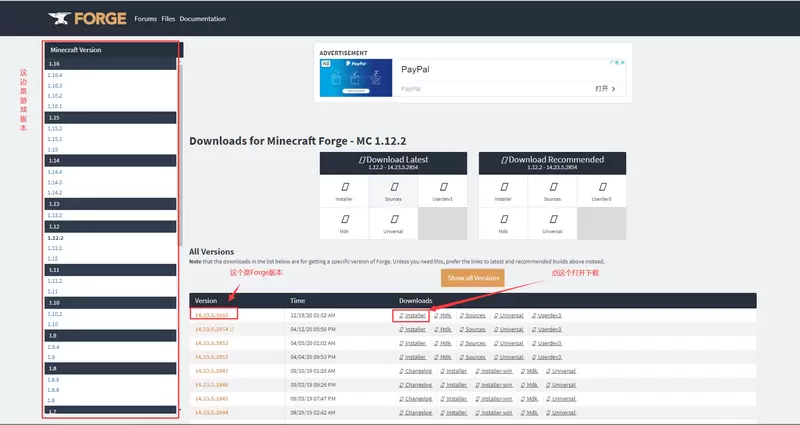Open the Files menu item
This screenshot has height=425, width=800.
pyautogui.click(x=168, y=19)
